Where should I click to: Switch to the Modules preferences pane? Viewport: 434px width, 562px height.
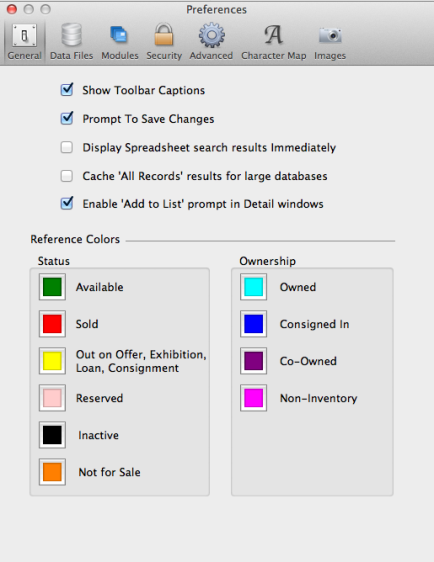point(120,42)
